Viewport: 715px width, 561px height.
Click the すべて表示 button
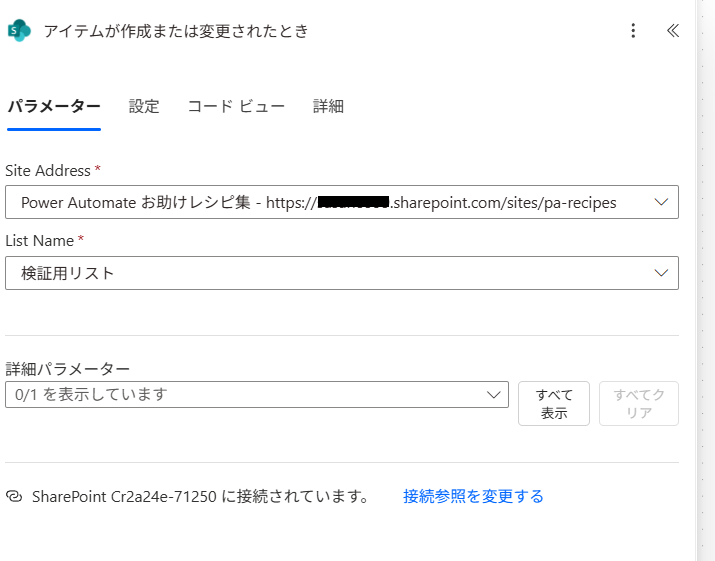coord(554,404)
